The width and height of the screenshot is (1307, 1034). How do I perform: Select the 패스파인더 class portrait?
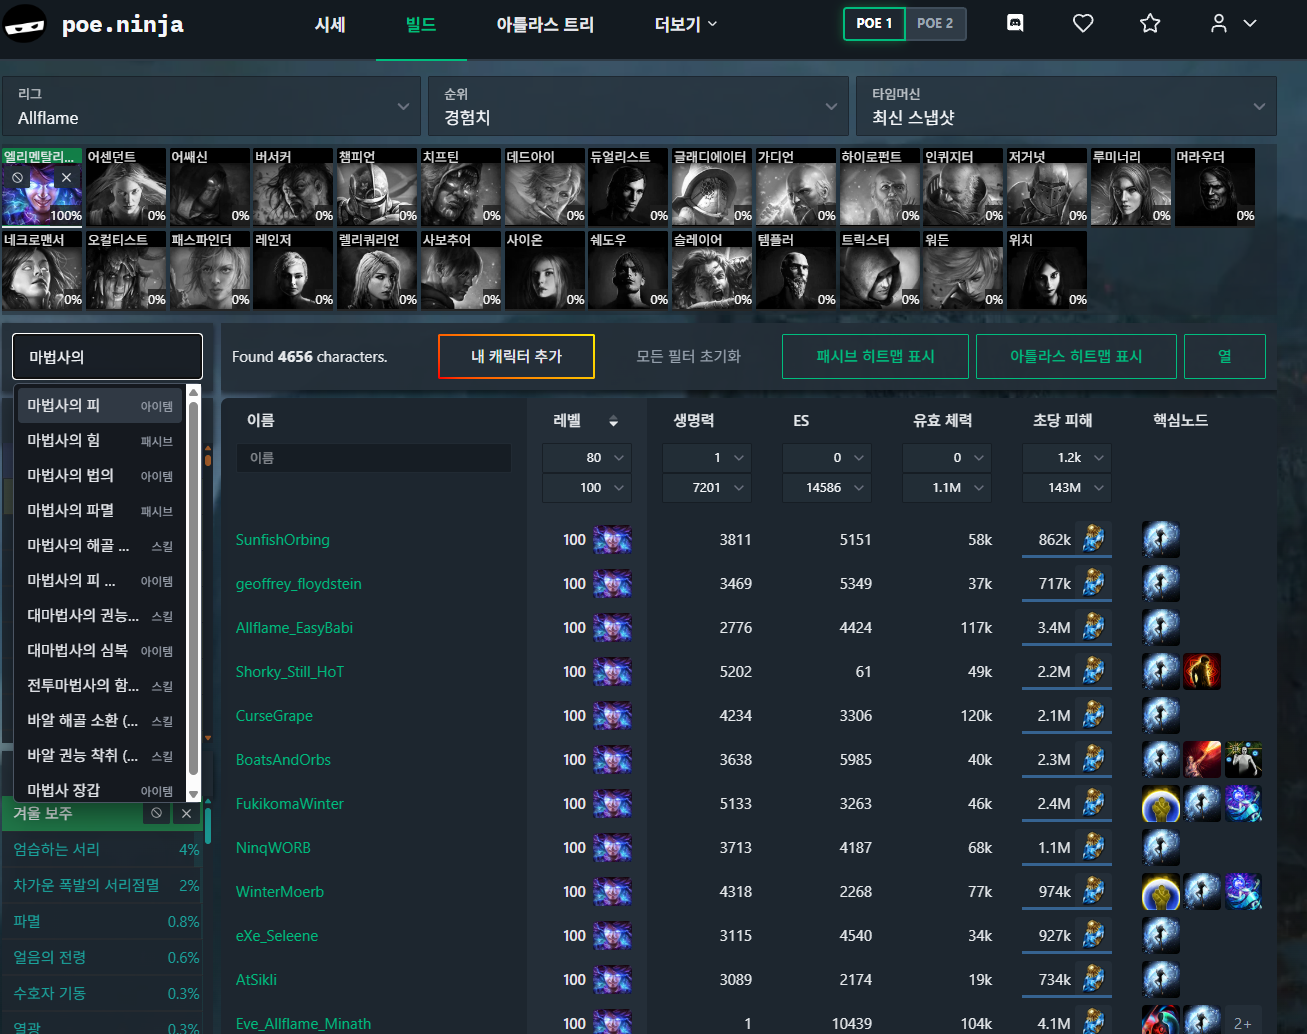click(210, 270)
